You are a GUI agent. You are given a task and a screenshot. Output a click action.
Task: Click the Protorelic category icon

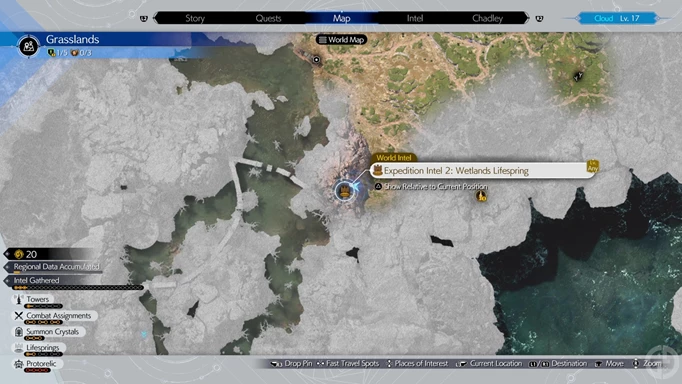click(x=19, y=364)
